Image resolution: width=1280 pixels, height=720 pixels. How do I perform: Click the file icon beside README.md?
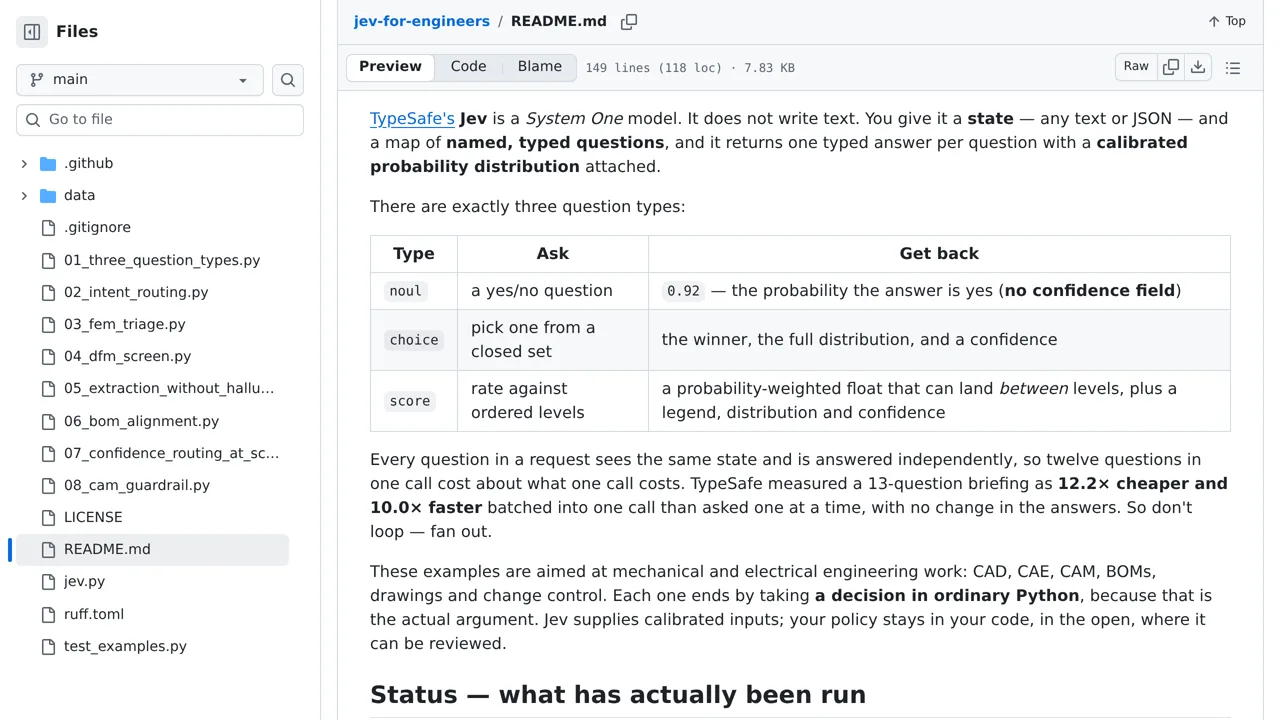point(48,549)
